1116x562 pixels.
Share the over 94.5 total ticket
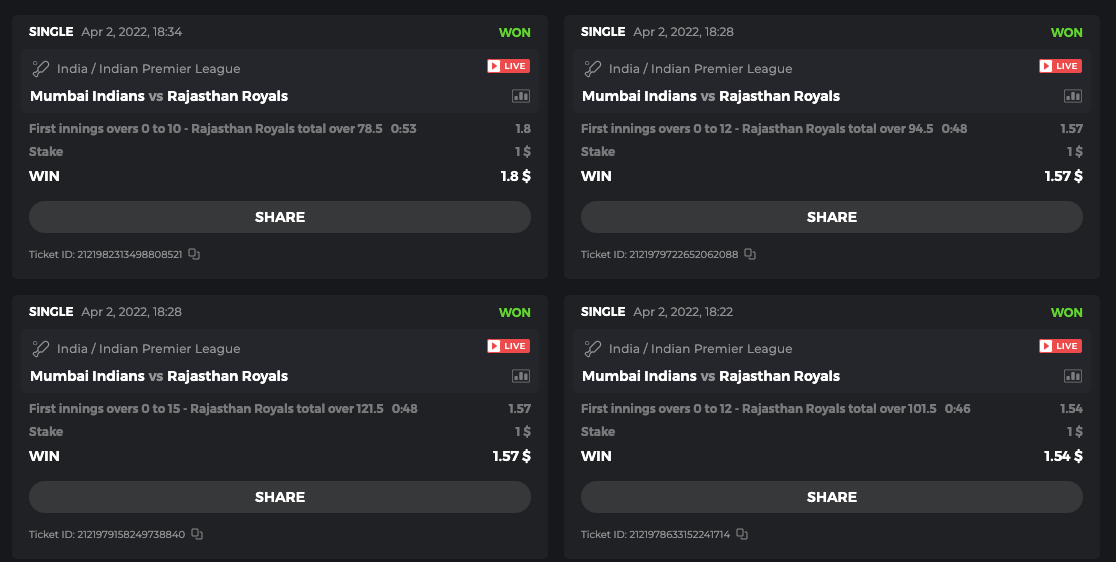[832, 217]
